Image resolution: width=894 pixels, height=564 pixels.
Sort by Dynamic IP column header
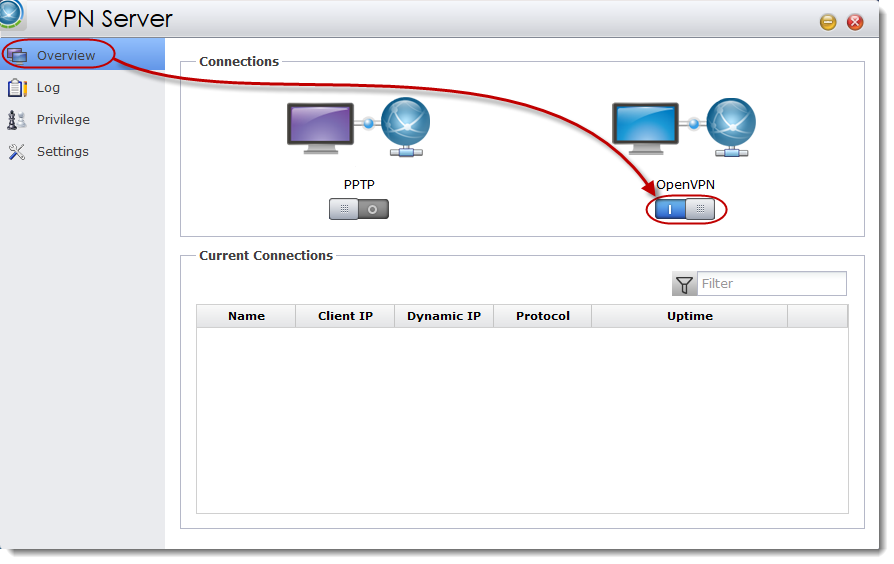(x=443, y=316)
